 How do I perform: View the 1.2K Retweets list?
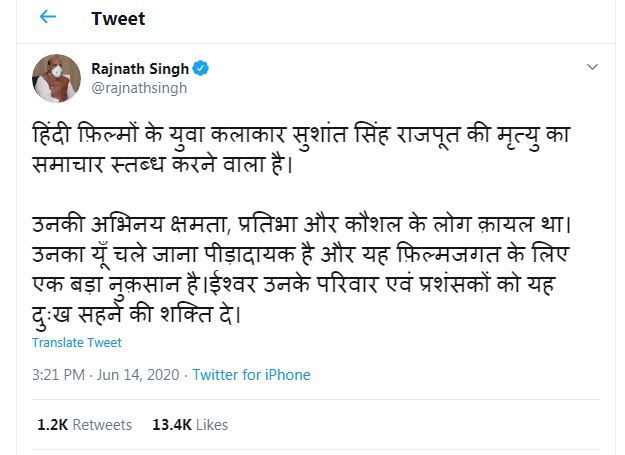[84, 425]
